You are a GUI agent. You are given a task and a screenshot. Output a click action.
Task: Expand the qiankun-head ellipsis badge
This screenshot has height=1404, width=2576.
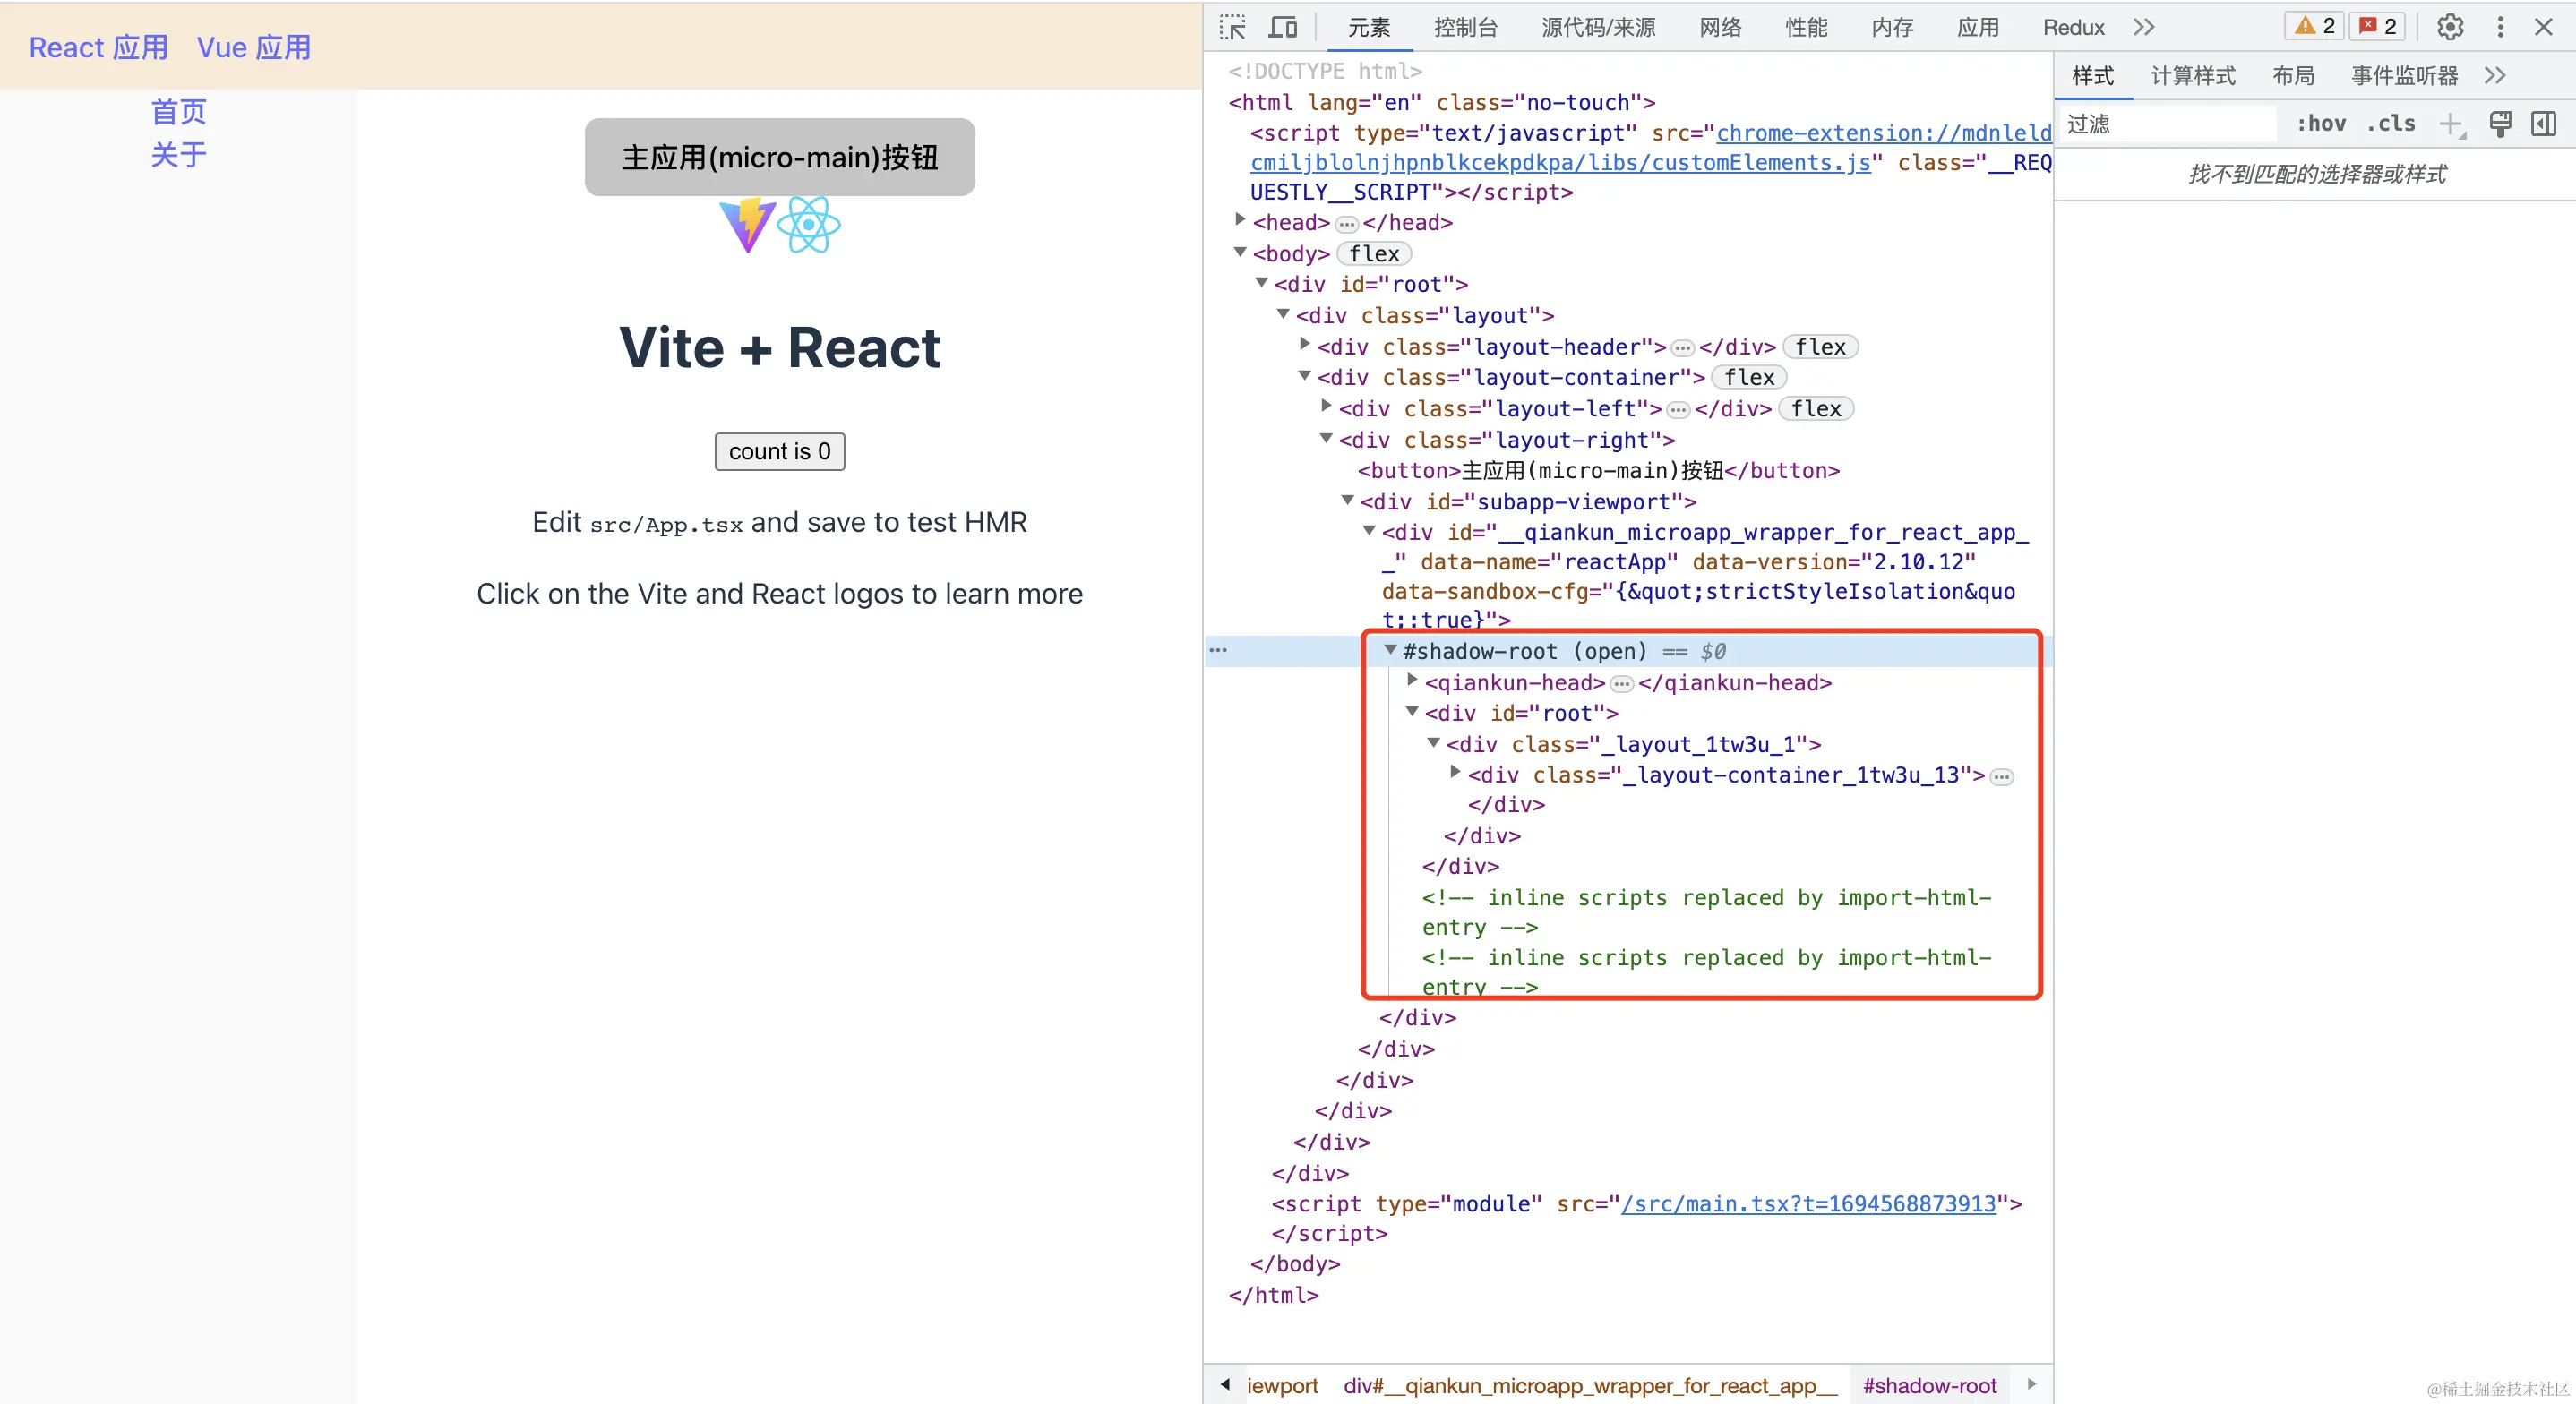coord(1621,684)
